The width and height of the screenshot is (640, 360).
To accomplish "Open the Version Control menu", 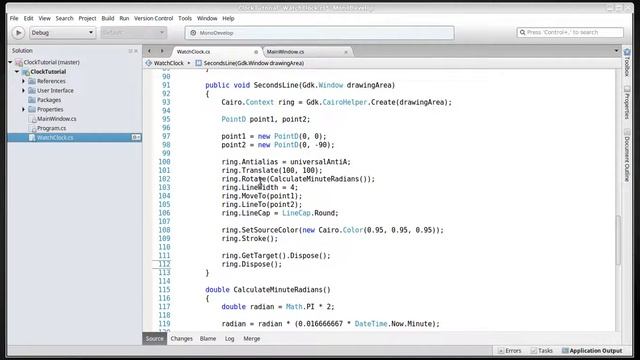I will 153,18.
